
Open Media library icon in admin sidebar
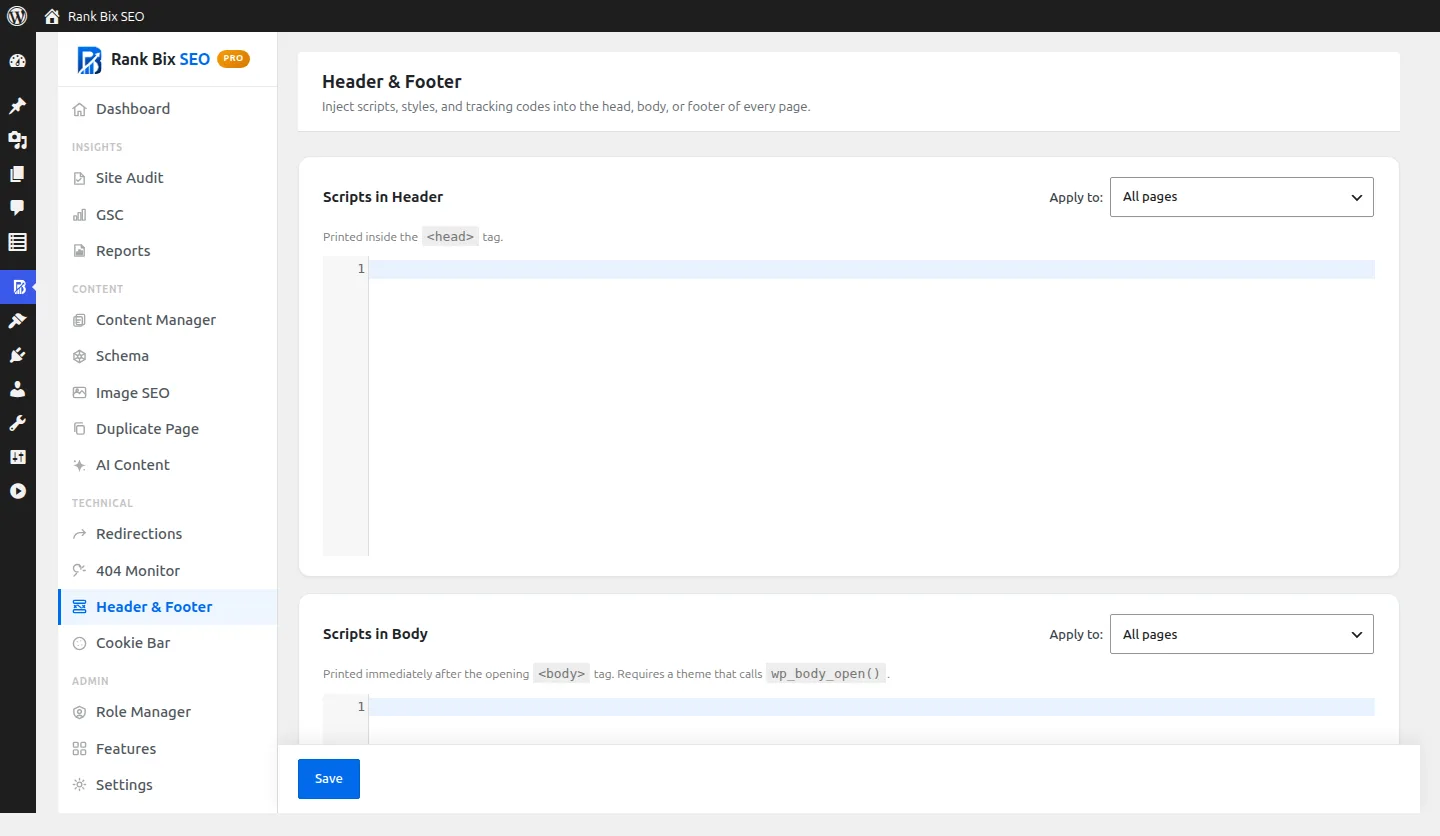pyautogui.click(x=17, y=140)
